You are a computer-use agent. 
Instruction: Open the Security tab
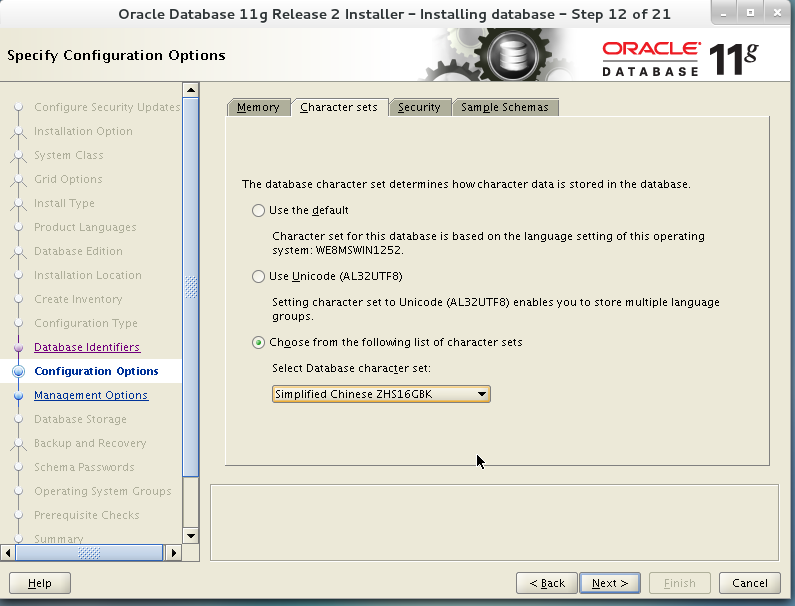click(419, 107)
